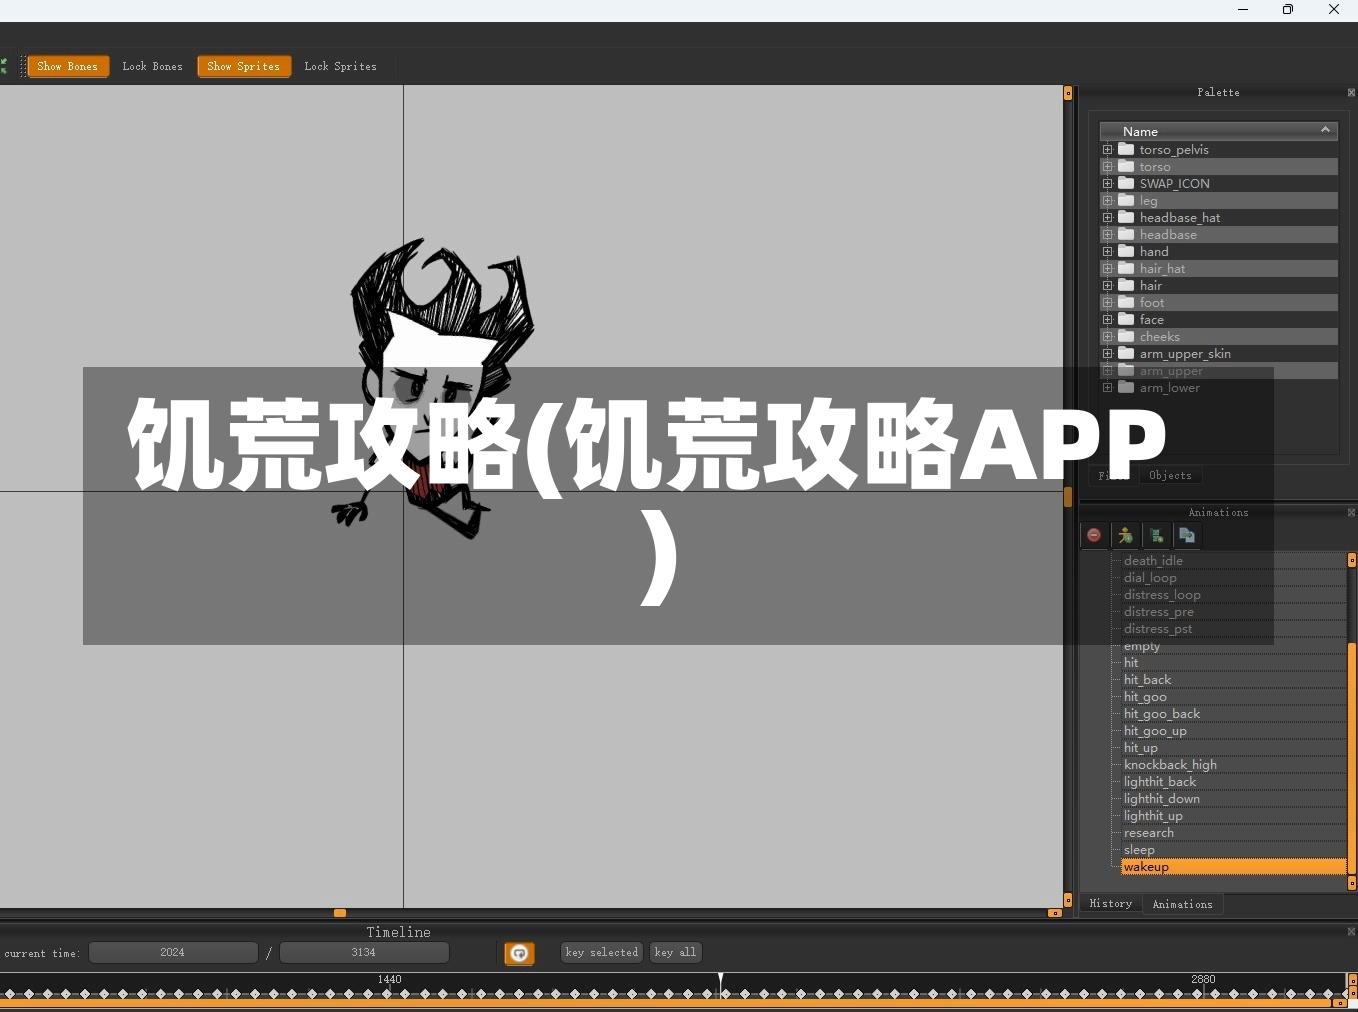Select the sleep animation
This screenshot has width=1358, height=1012.
coord(1233,850)
